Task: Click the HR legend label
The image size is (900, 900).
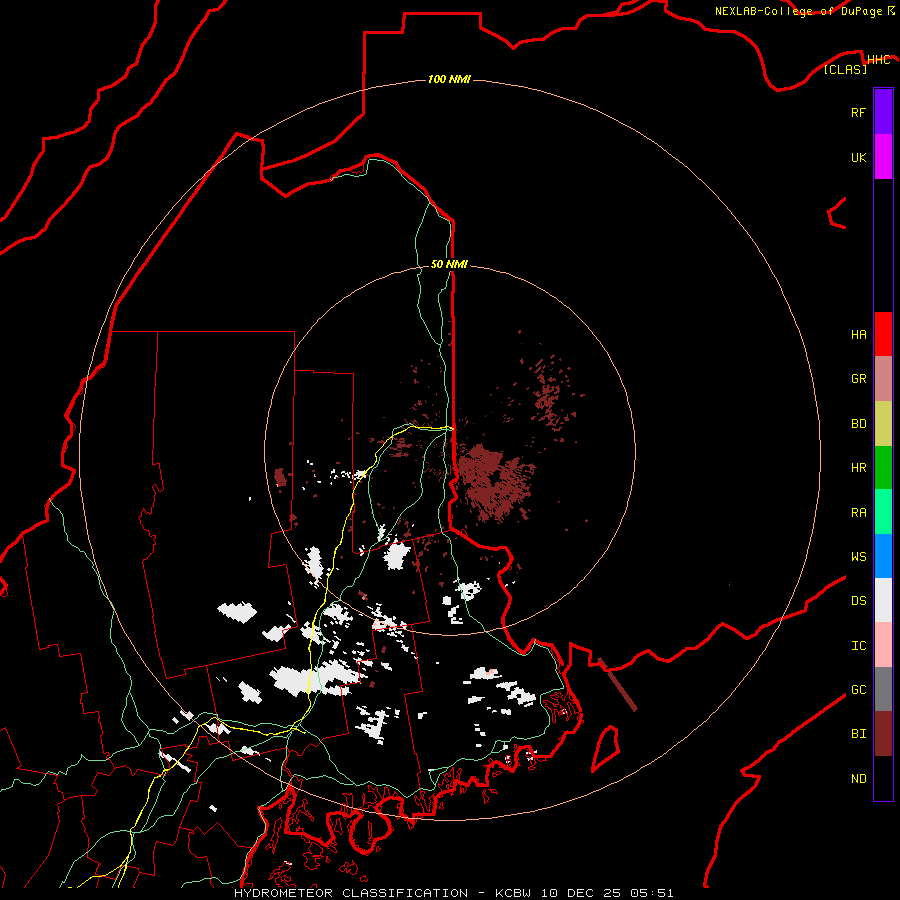Action: click(858, 468)
